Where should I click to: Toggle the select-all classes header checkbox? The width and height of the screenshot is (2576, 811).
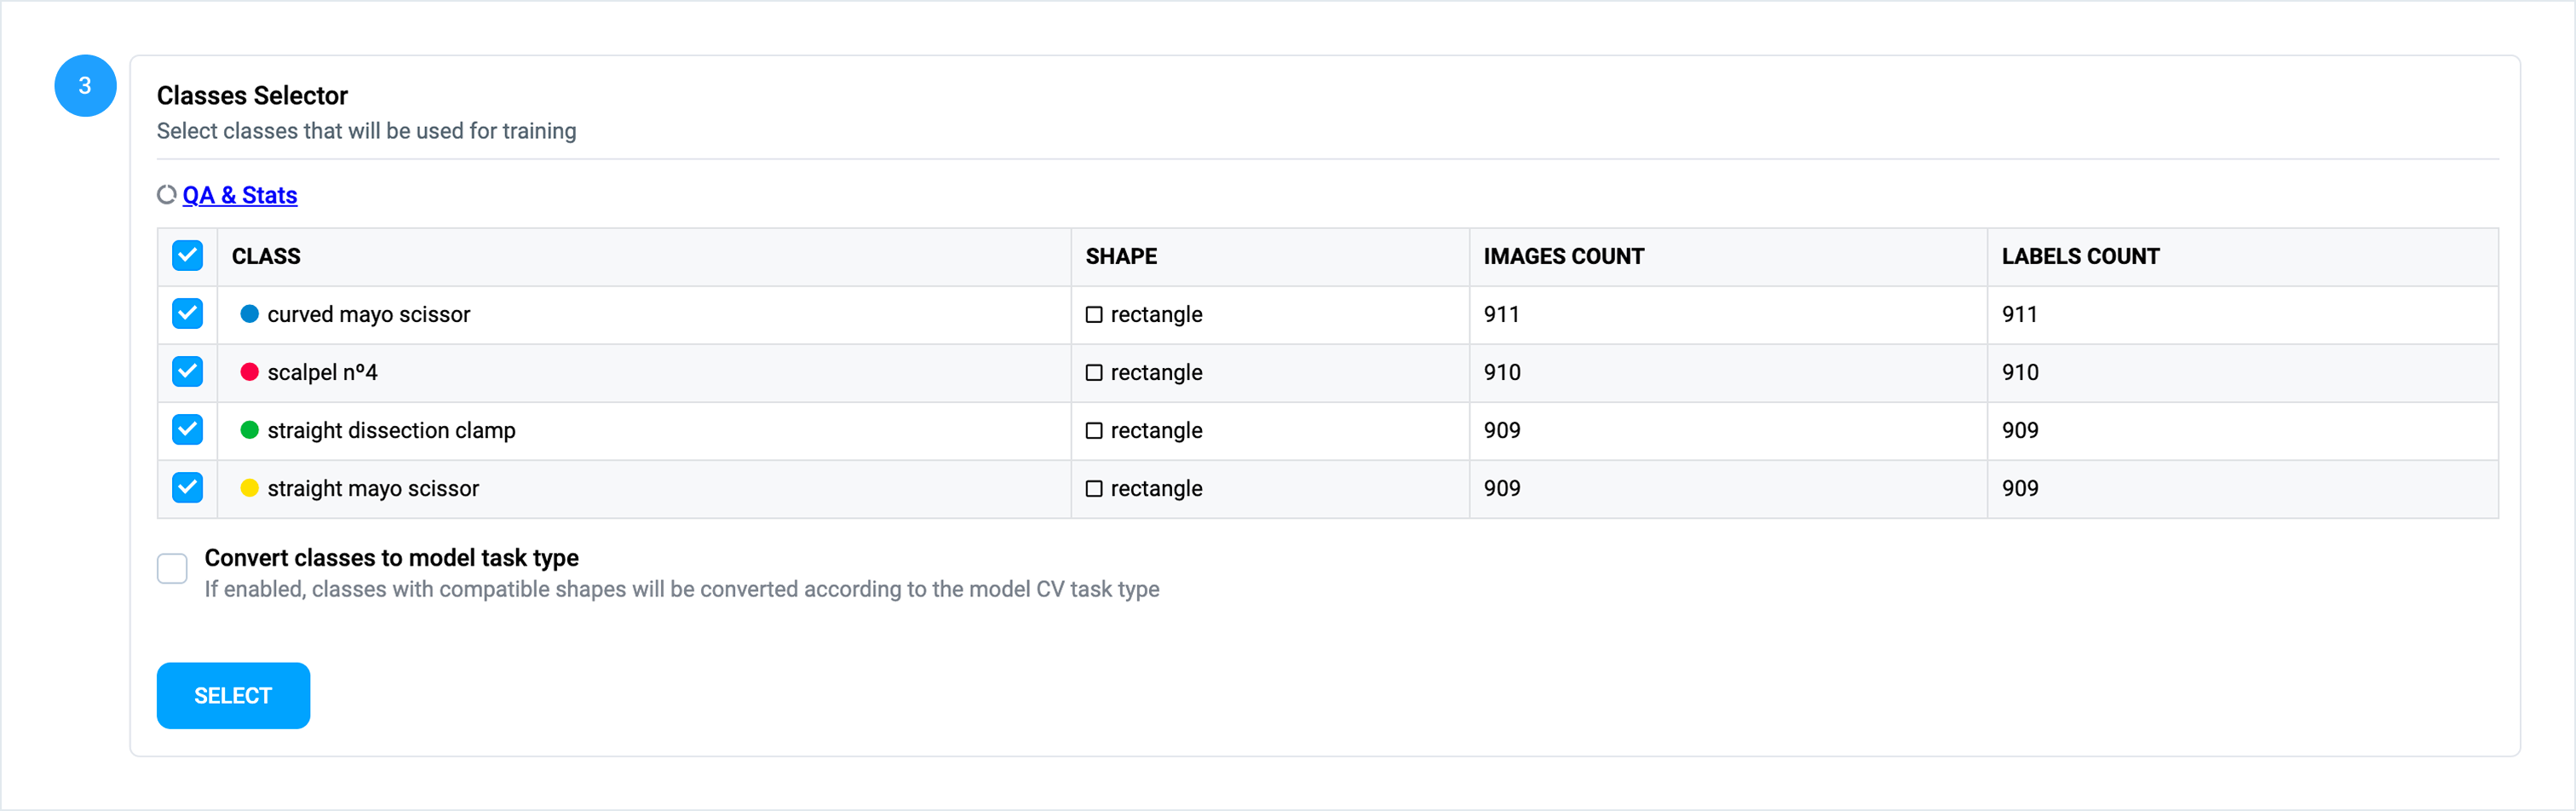[x=187, y=256]
